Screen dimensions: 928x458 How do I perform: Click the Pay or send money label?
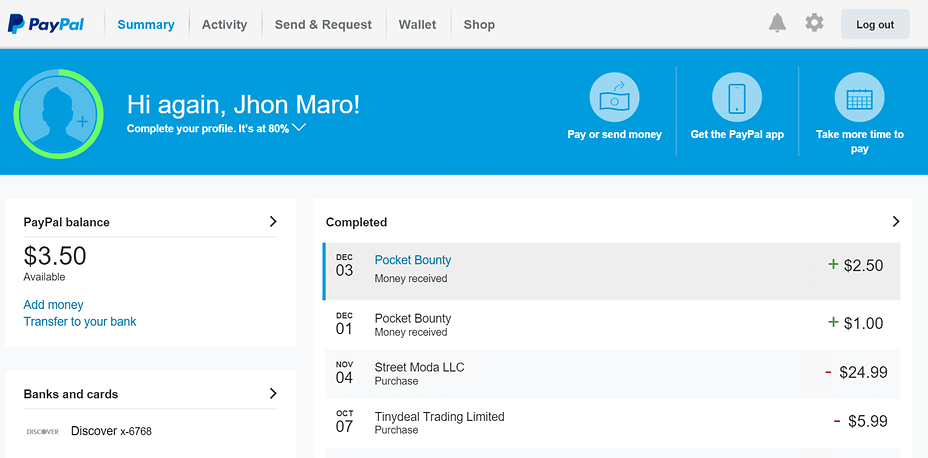click(x=614, y=134)
